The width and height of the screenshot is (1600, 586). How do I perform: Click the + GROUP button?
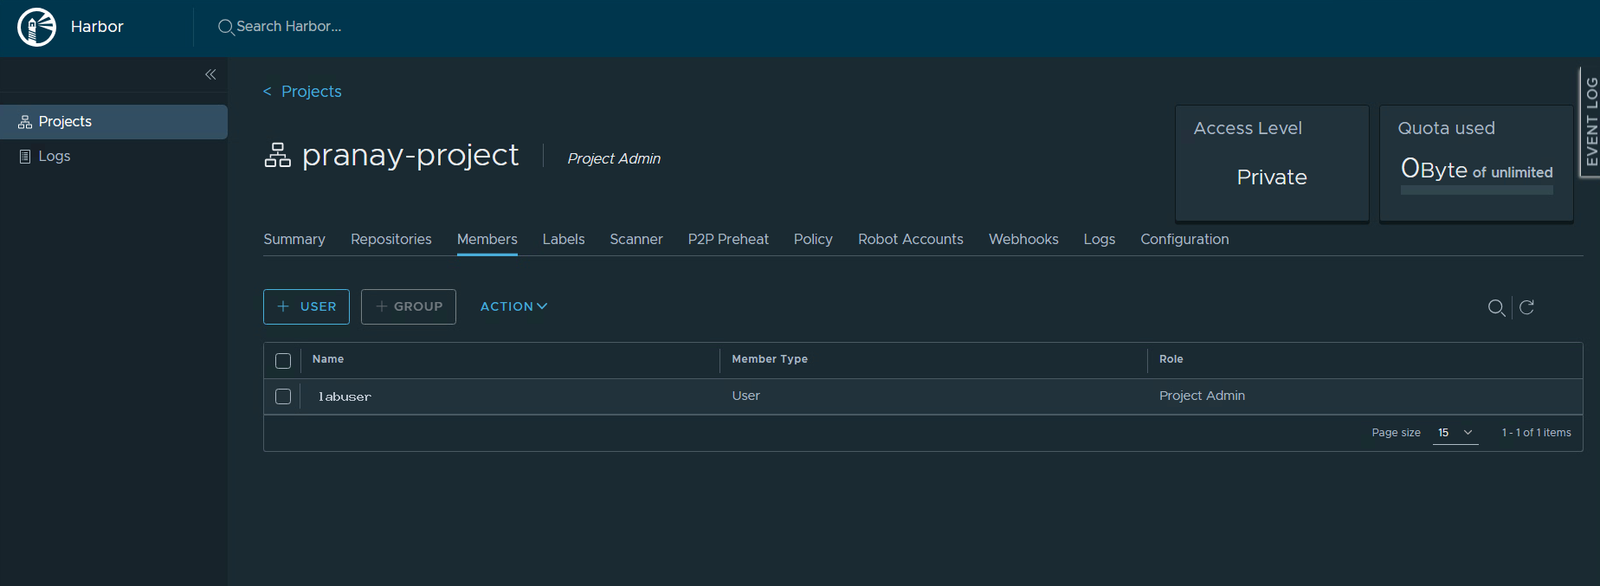408,307
